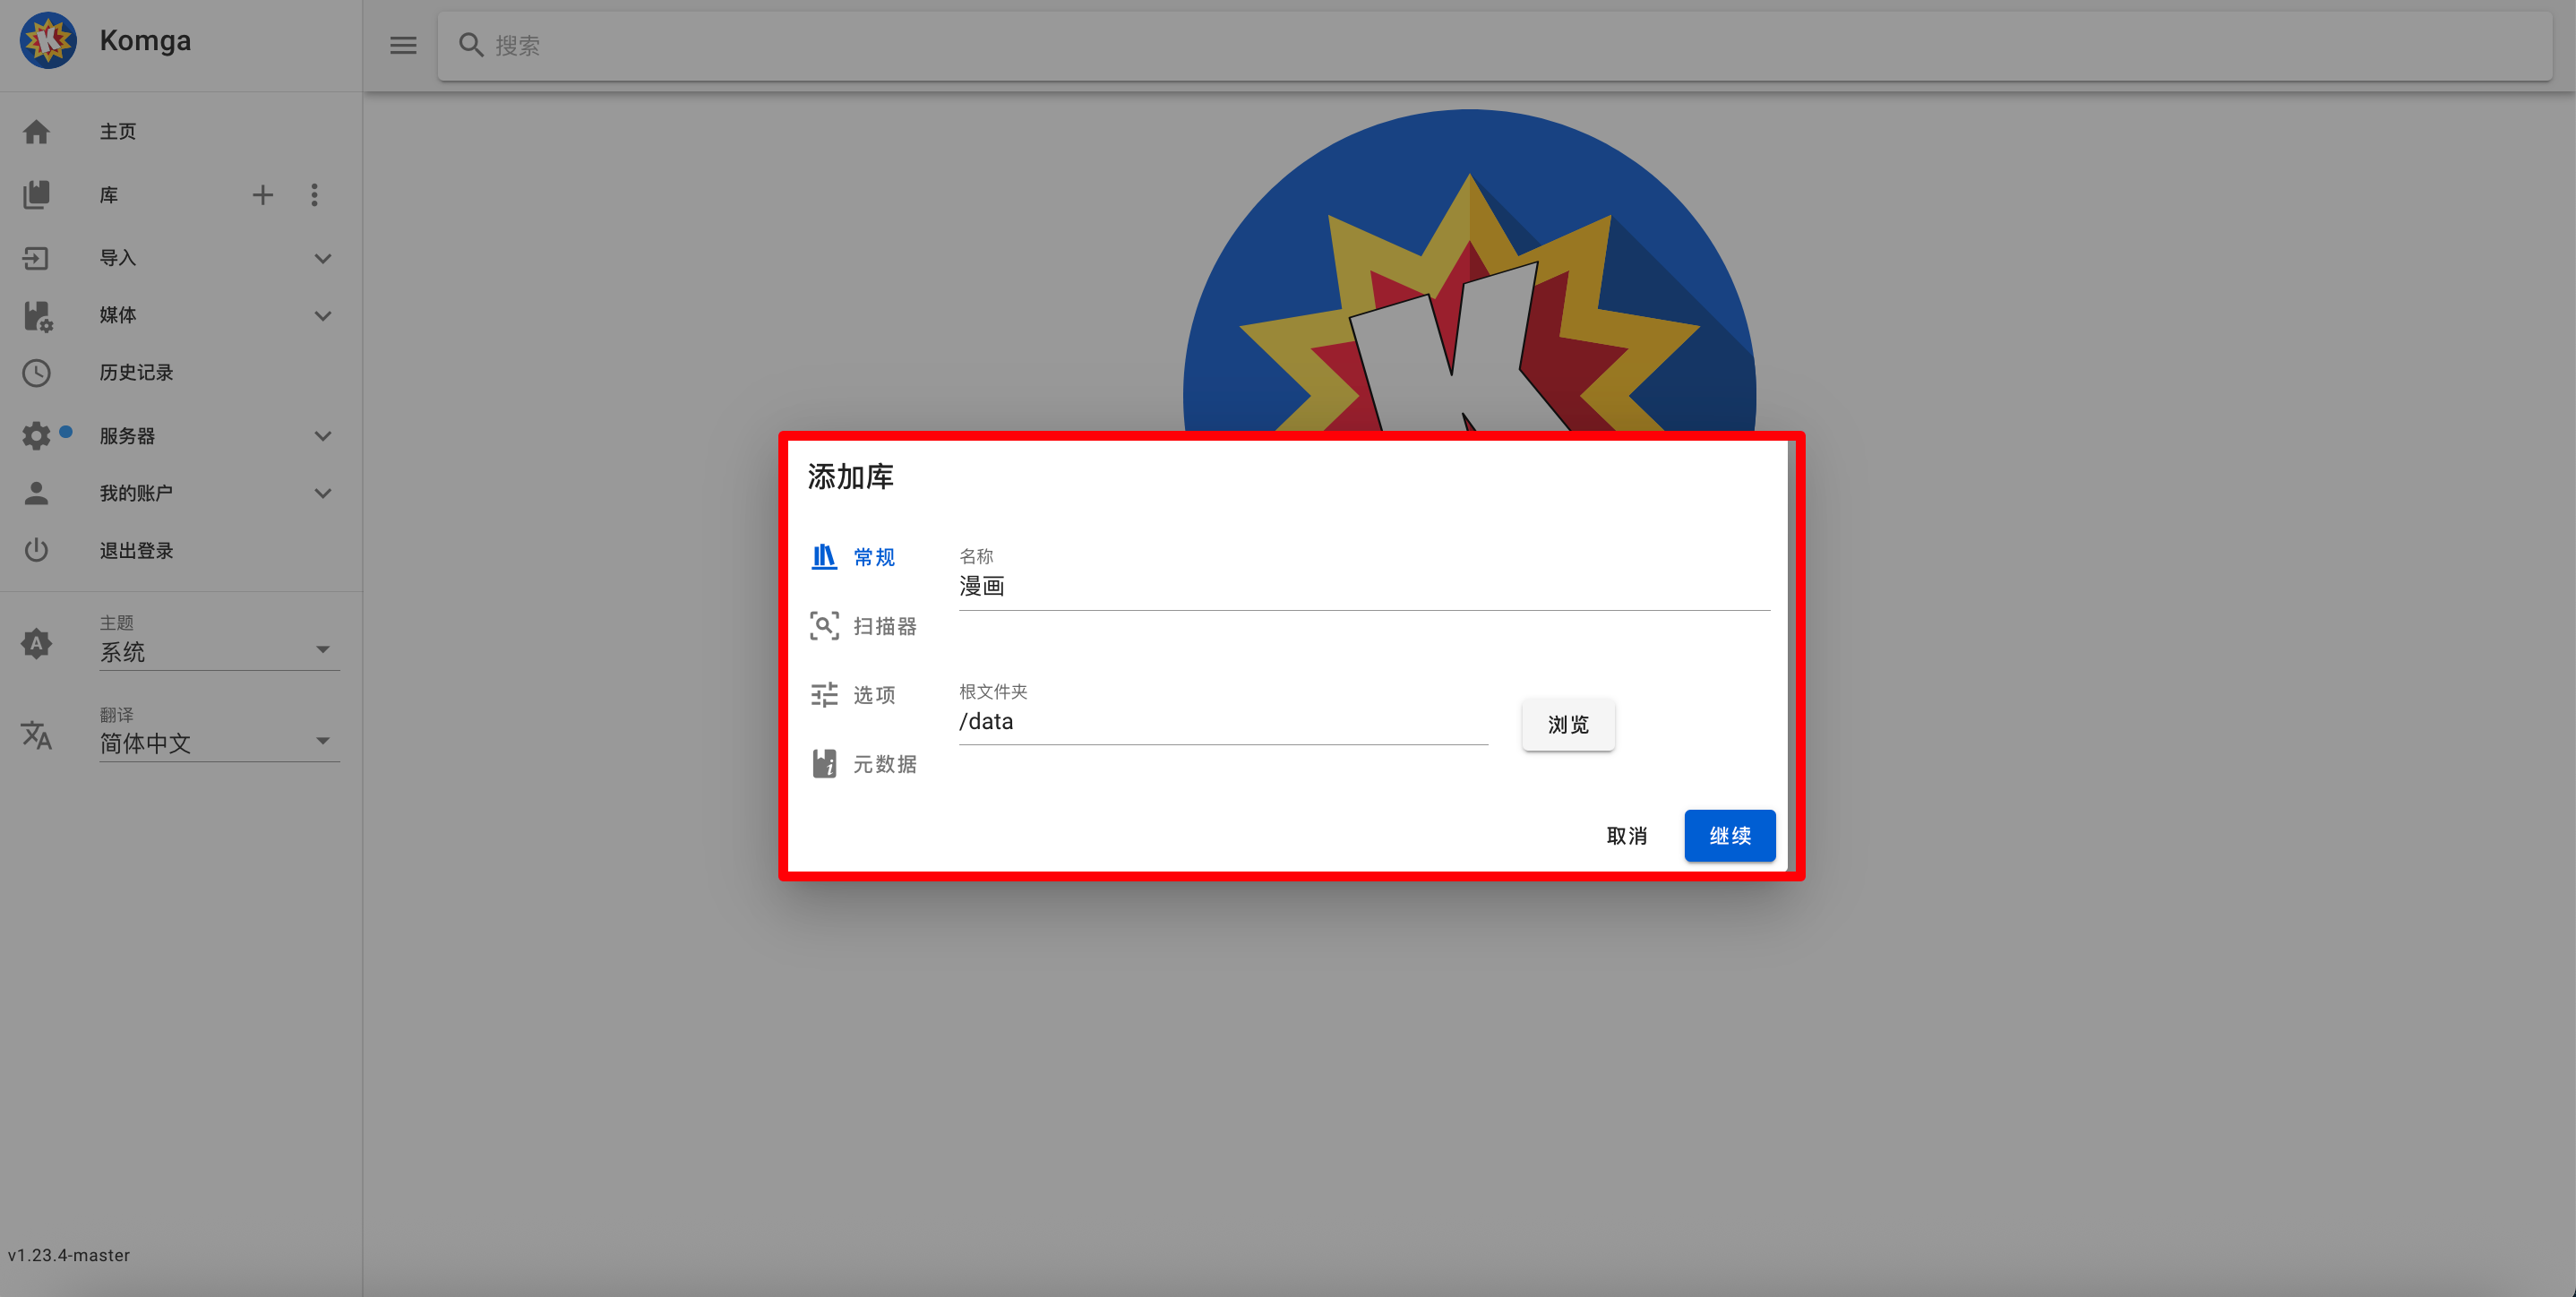Click the logout power icon

point(36,550)
